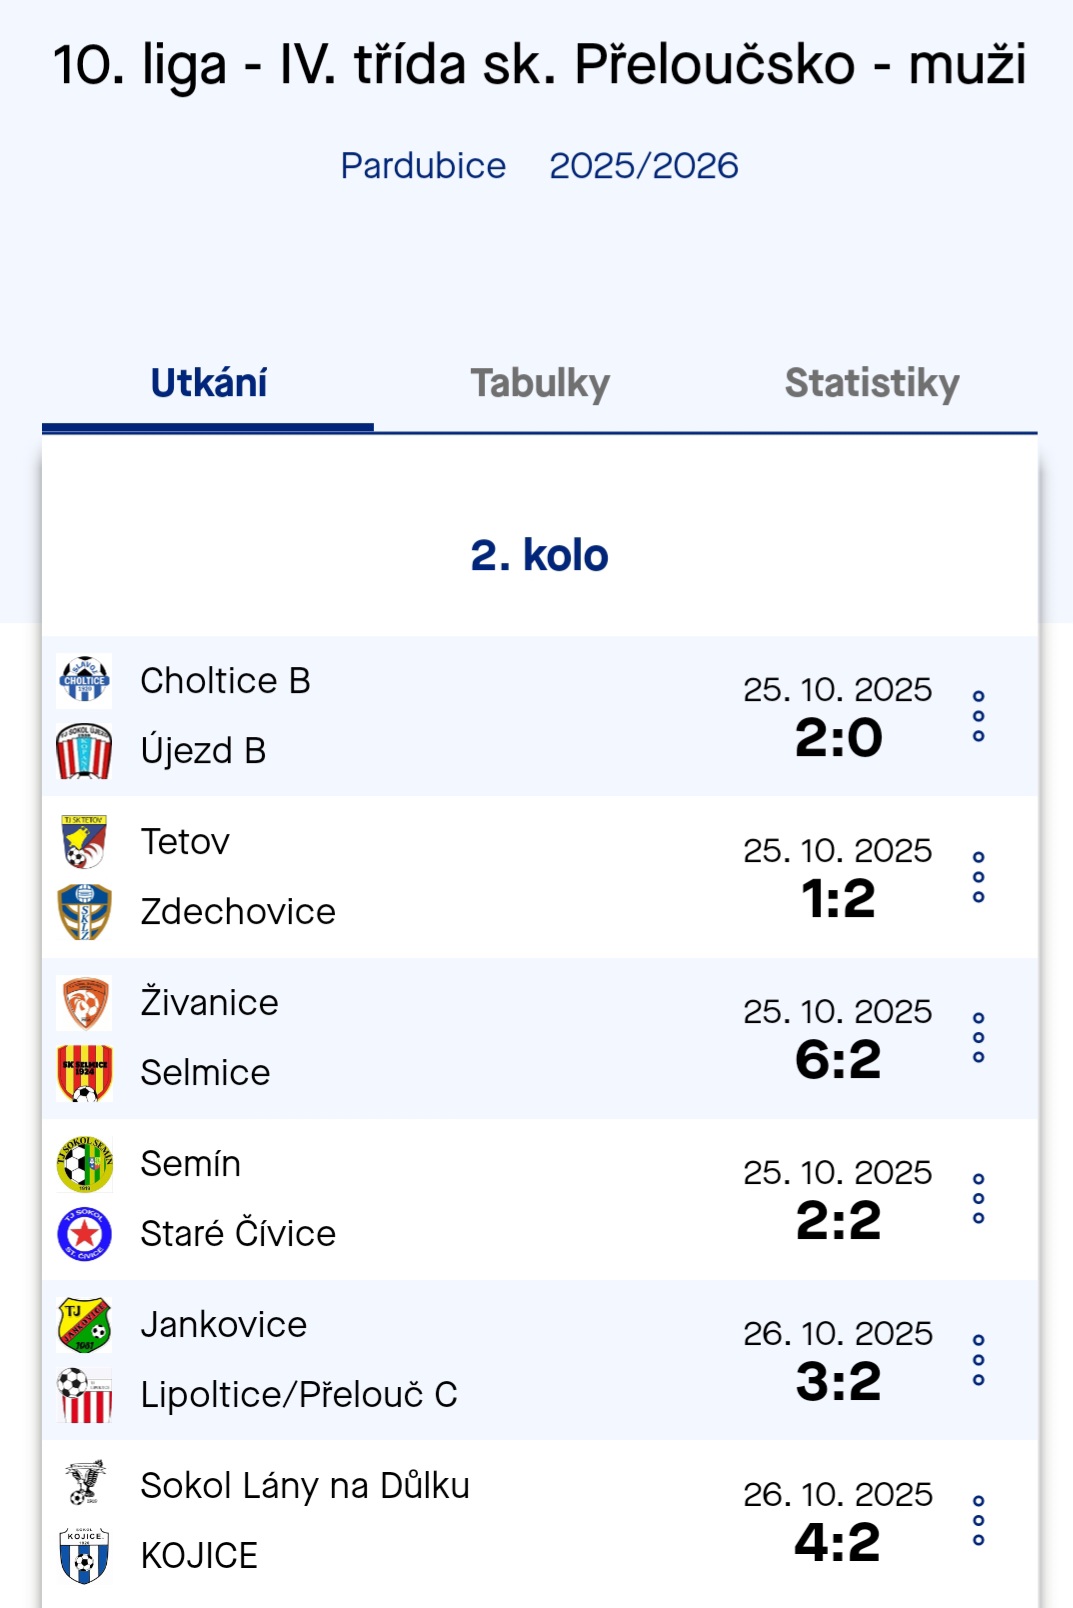This screenshot has width=1073, height=1608.
Task: Click the Selmice striped crest
Action: 84,1073
